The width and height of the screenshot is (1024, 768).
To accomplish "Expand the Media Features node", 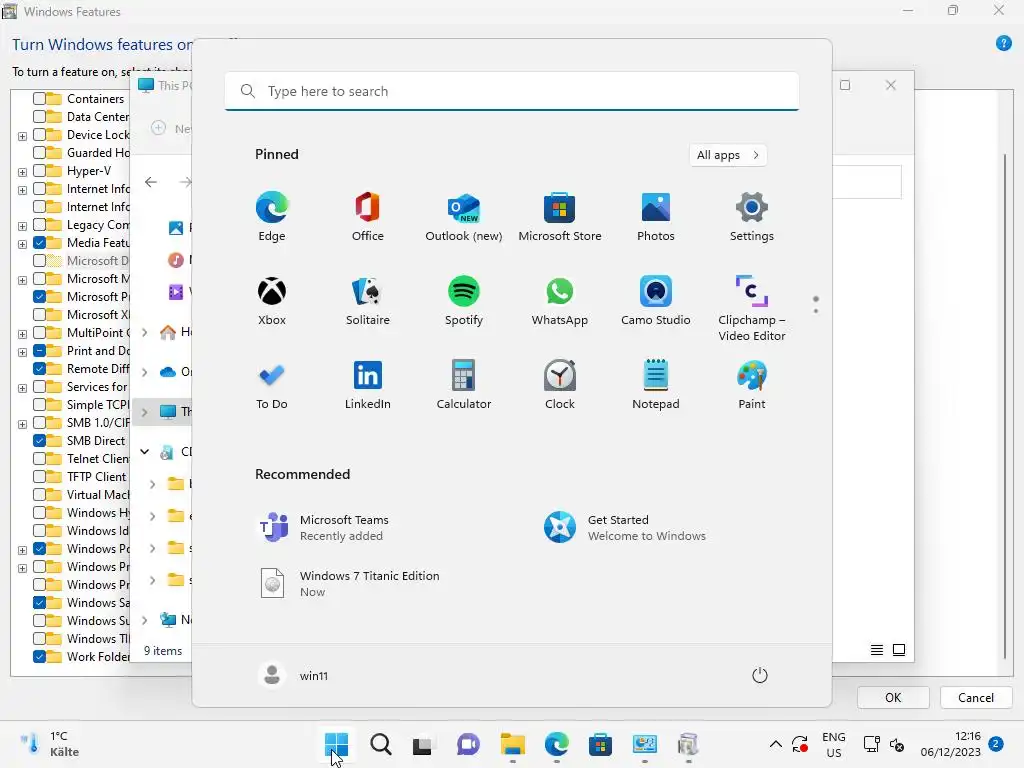I will coord(22,244).
